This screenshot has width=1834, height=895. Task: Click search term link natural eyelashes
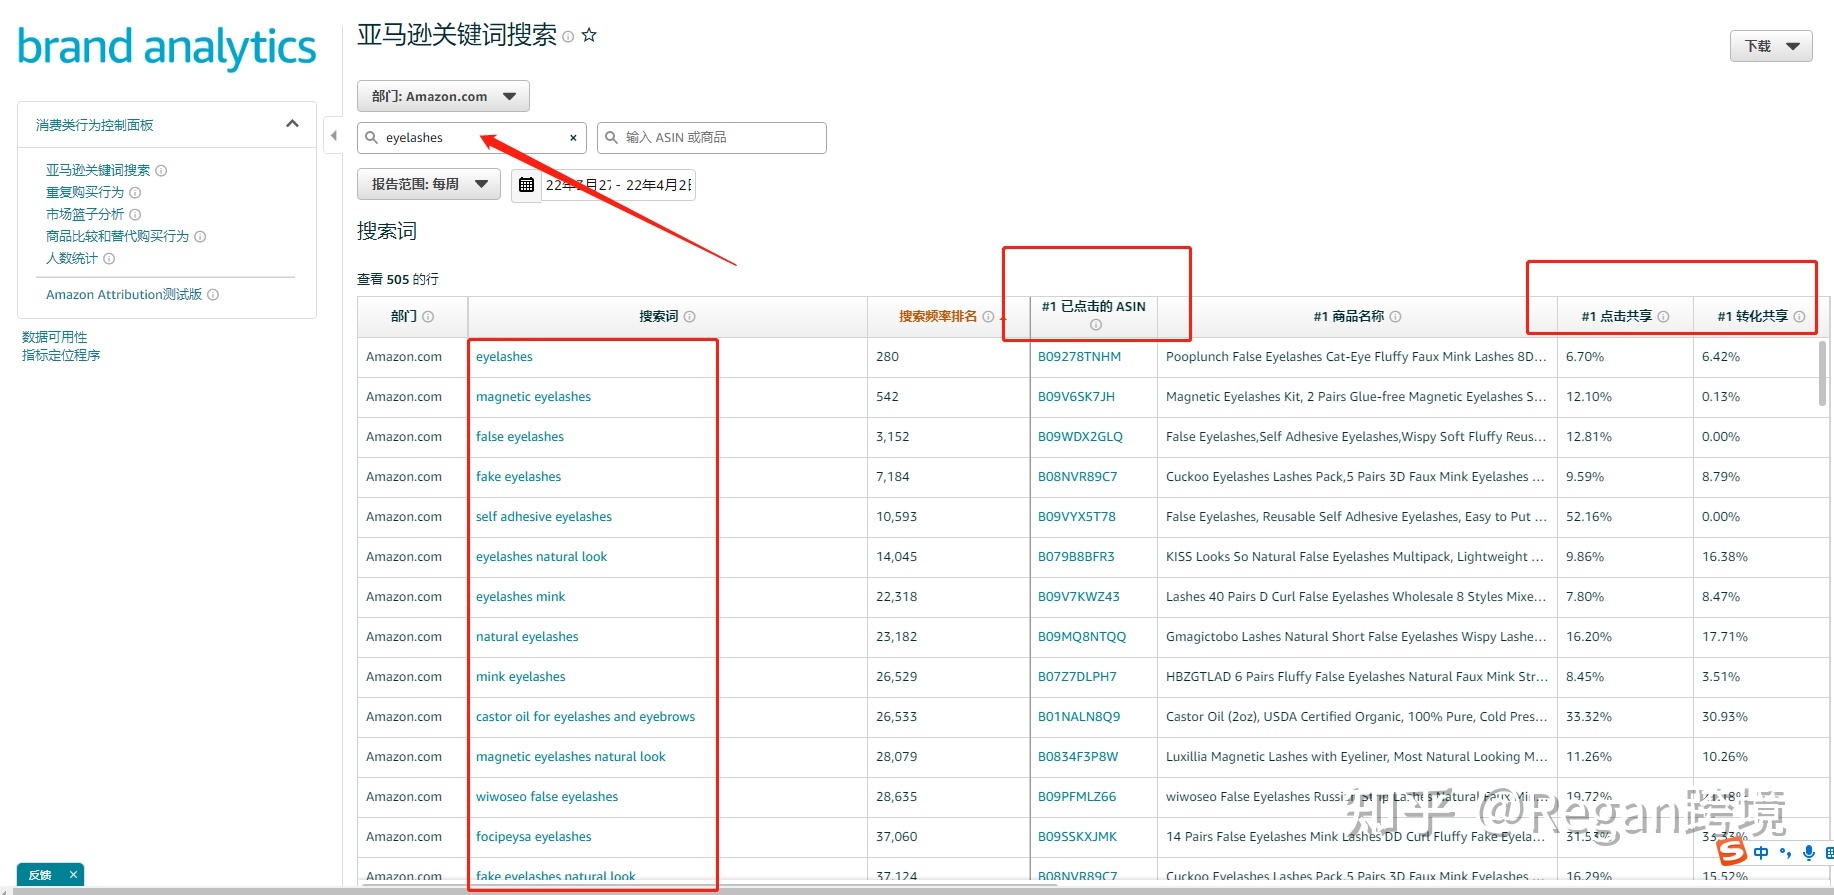(x=527, y=637)
